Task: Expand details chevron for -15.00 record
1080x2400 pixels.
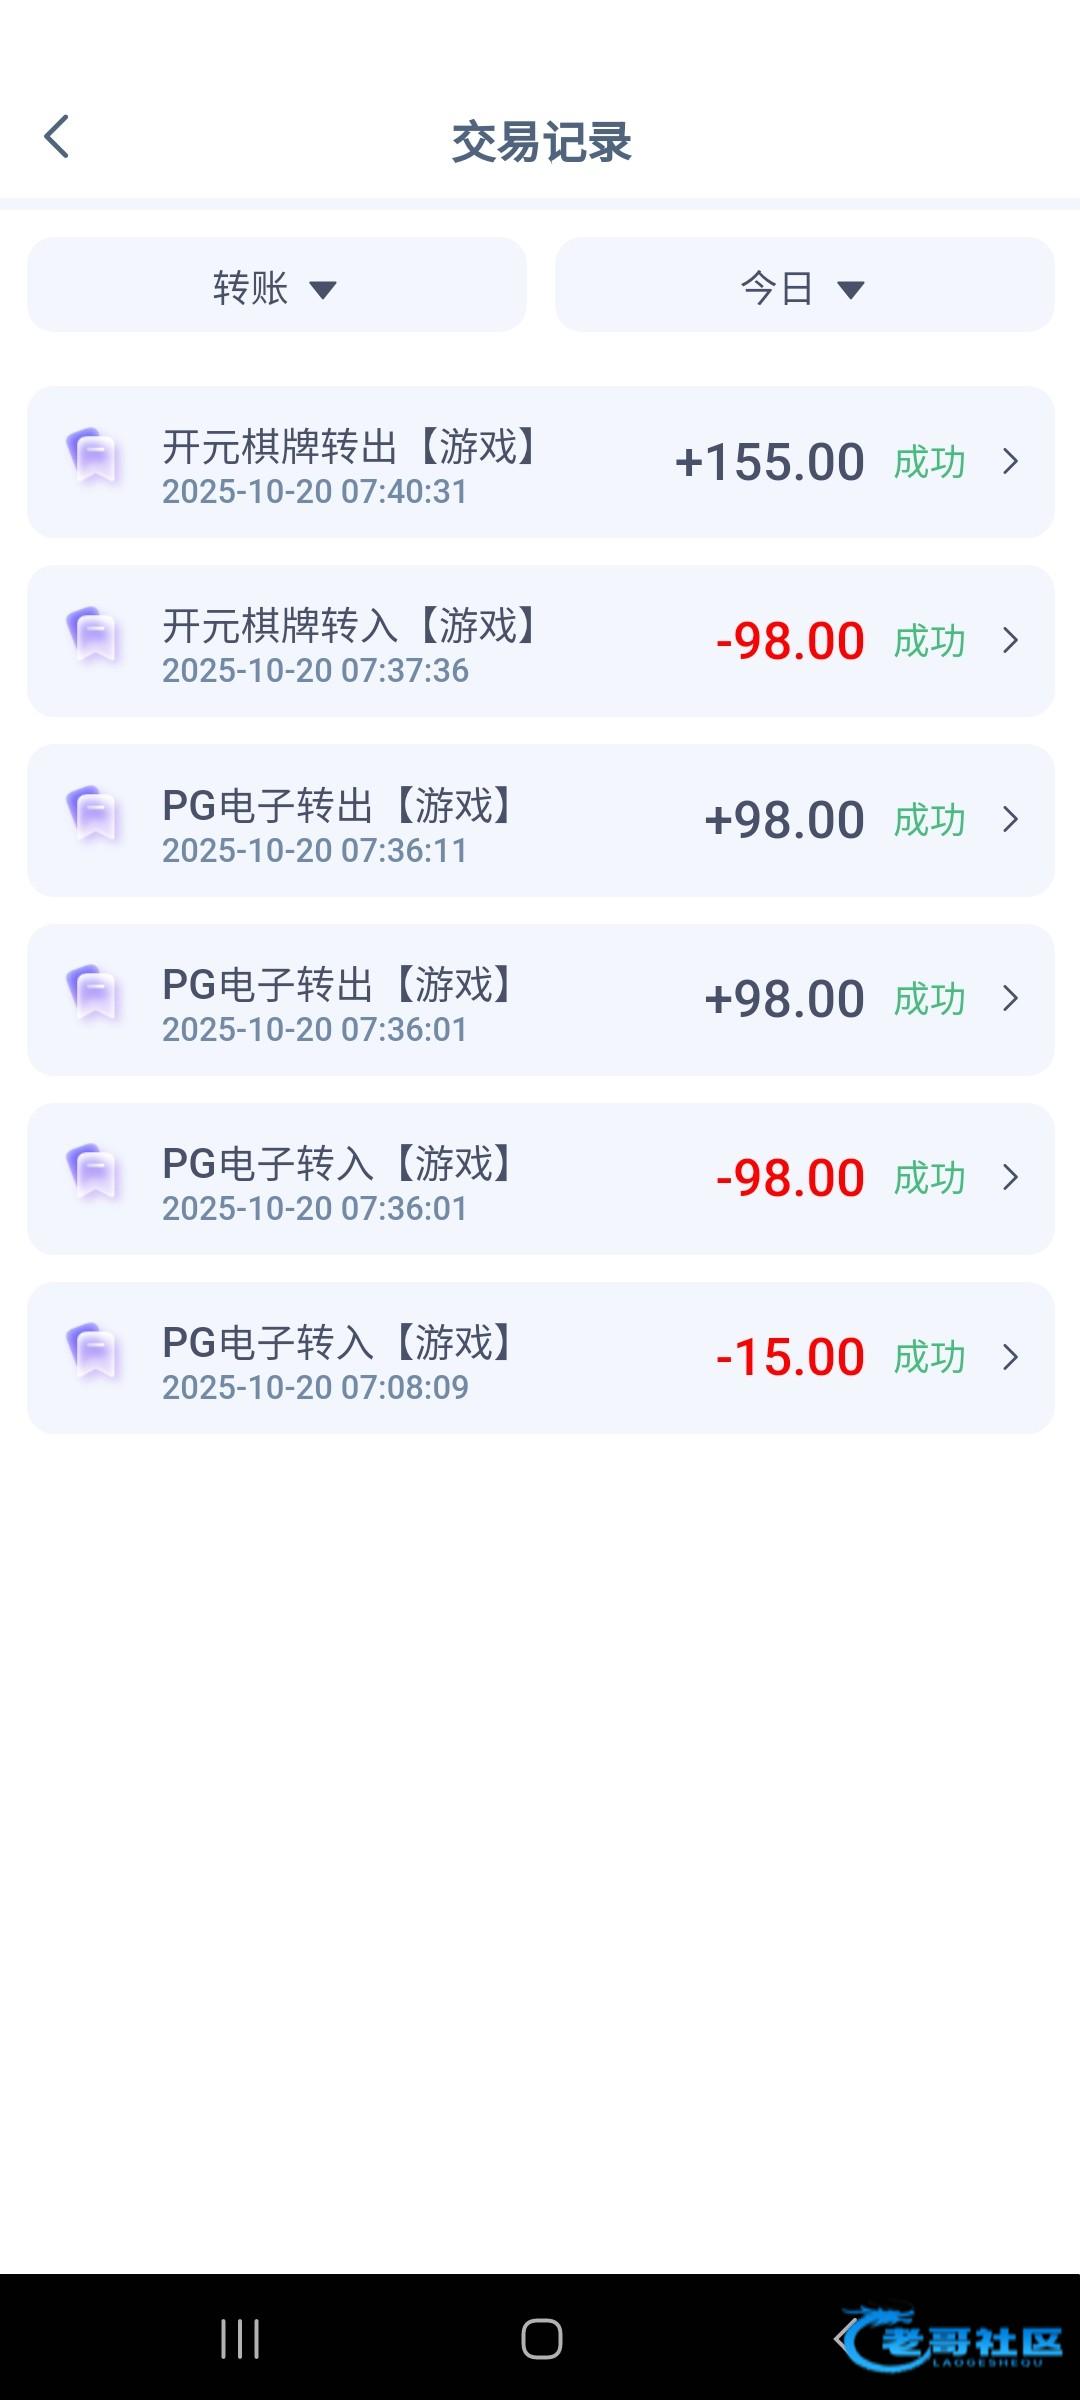Action: coord(1010,1357)
